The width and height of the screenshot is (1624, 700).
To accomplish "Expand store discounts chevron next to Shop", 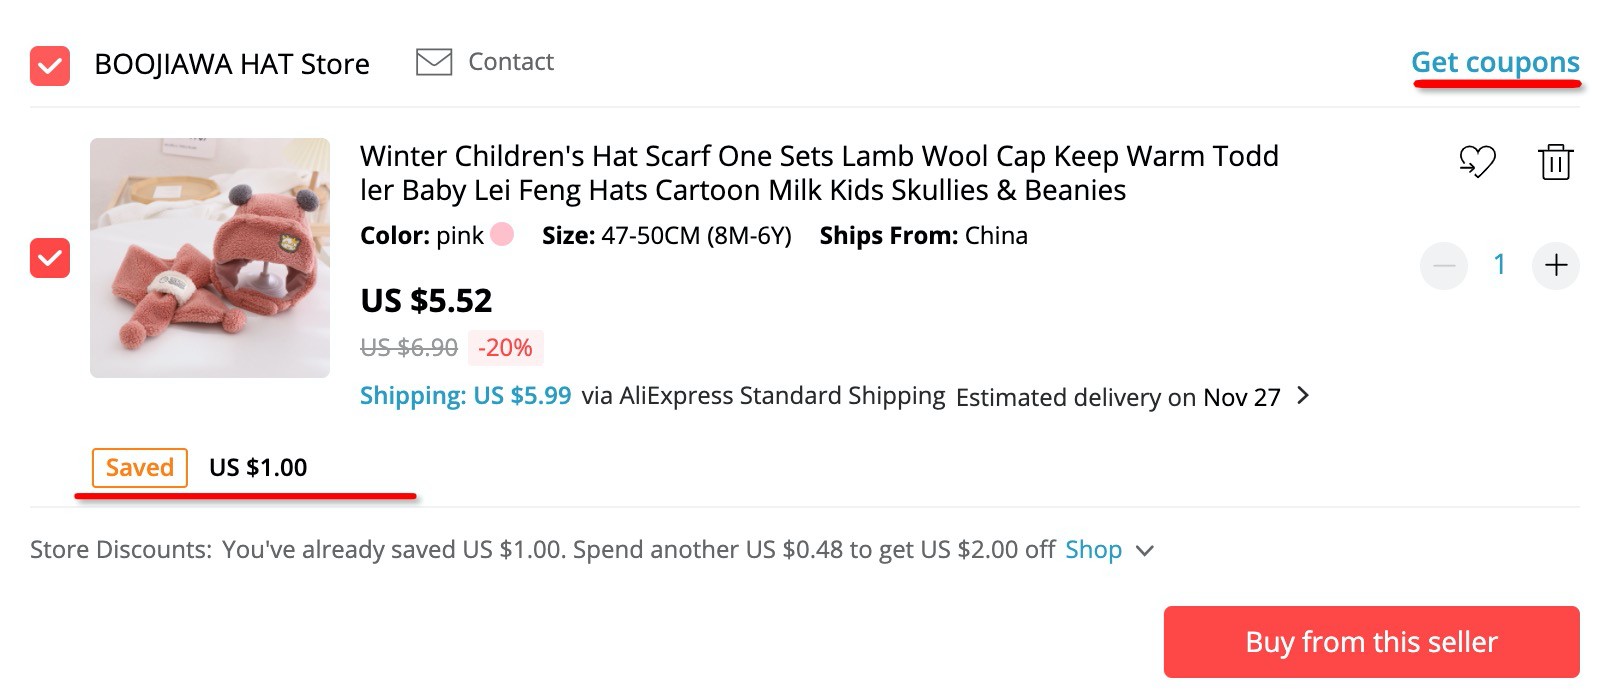I will pyautogui.click(x=1146, y=550).
